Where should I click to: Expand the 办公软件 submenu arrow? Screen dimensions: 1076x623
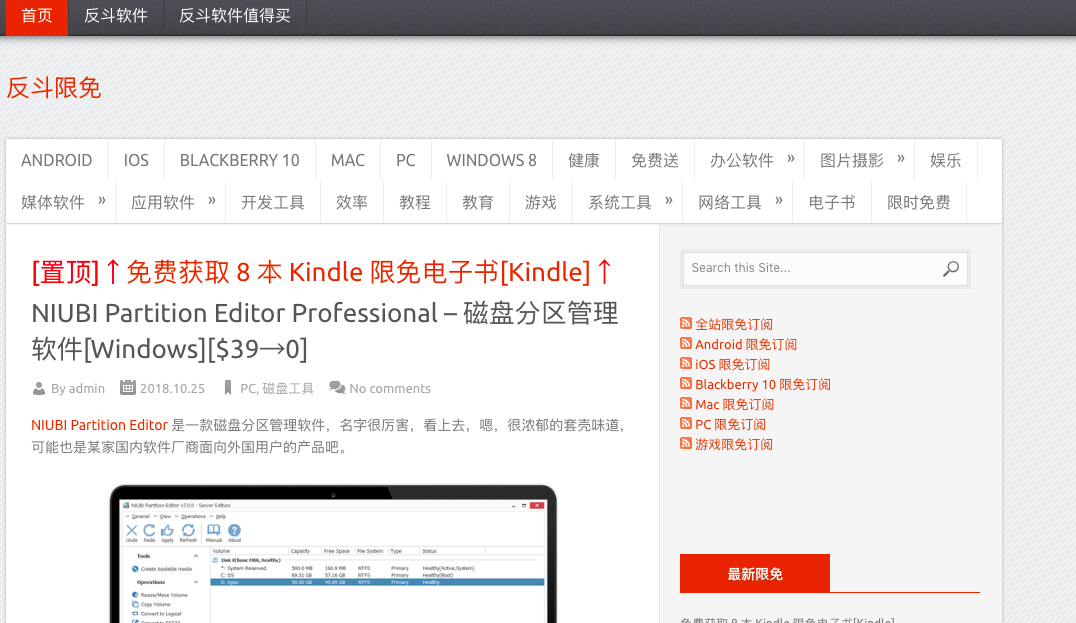tap(791, 158)
